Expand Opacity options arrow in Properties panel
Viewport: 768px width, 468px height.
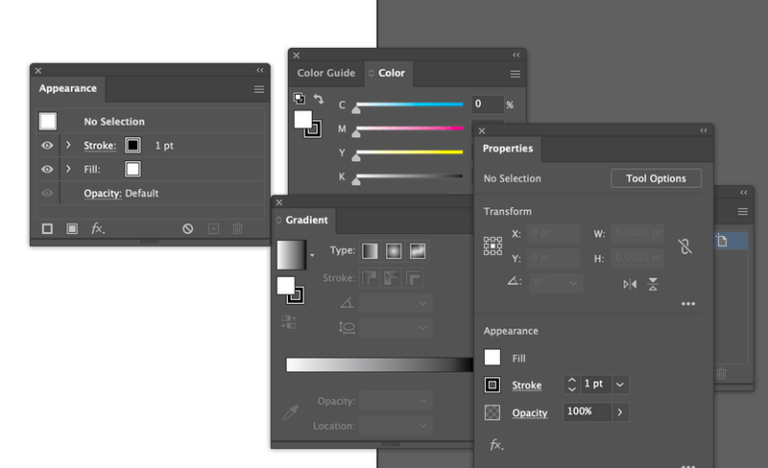pos(619,412)
